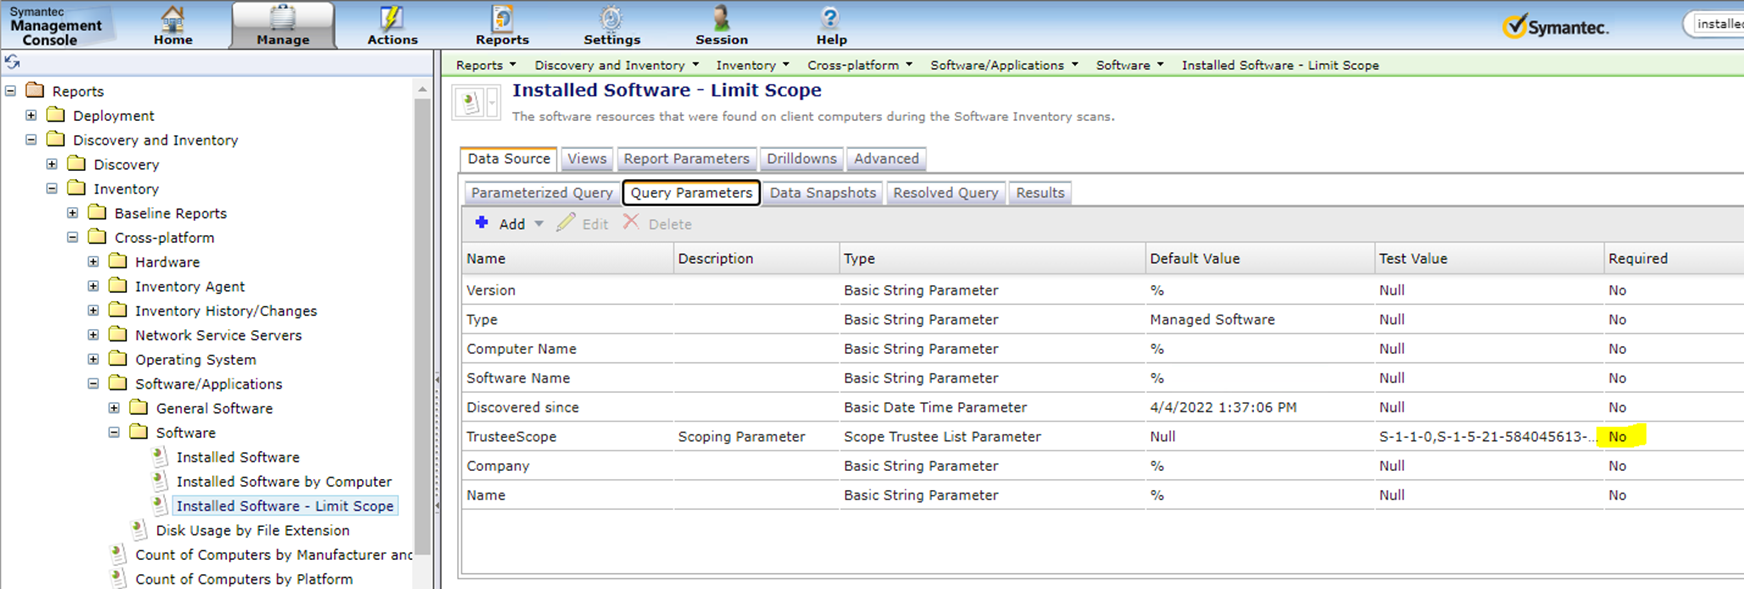Click the Reports icon in top toolbar
The image size is (1744, 589).
[502, 19]
